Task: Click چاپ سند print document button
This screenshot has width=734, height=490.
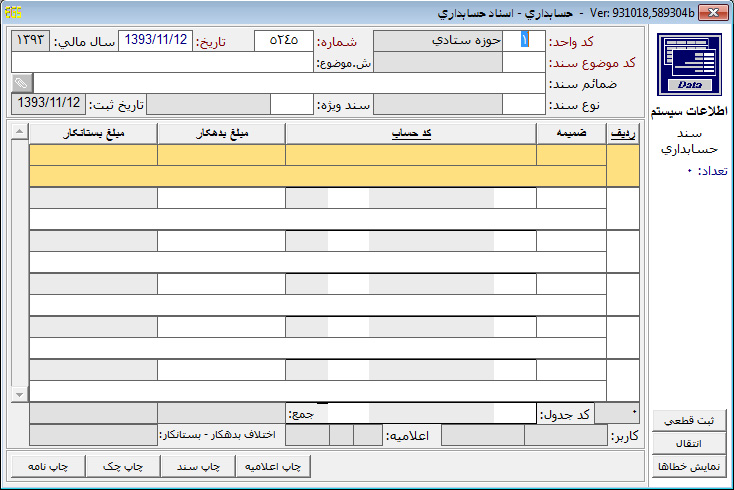Action: [x=198, y=466]
